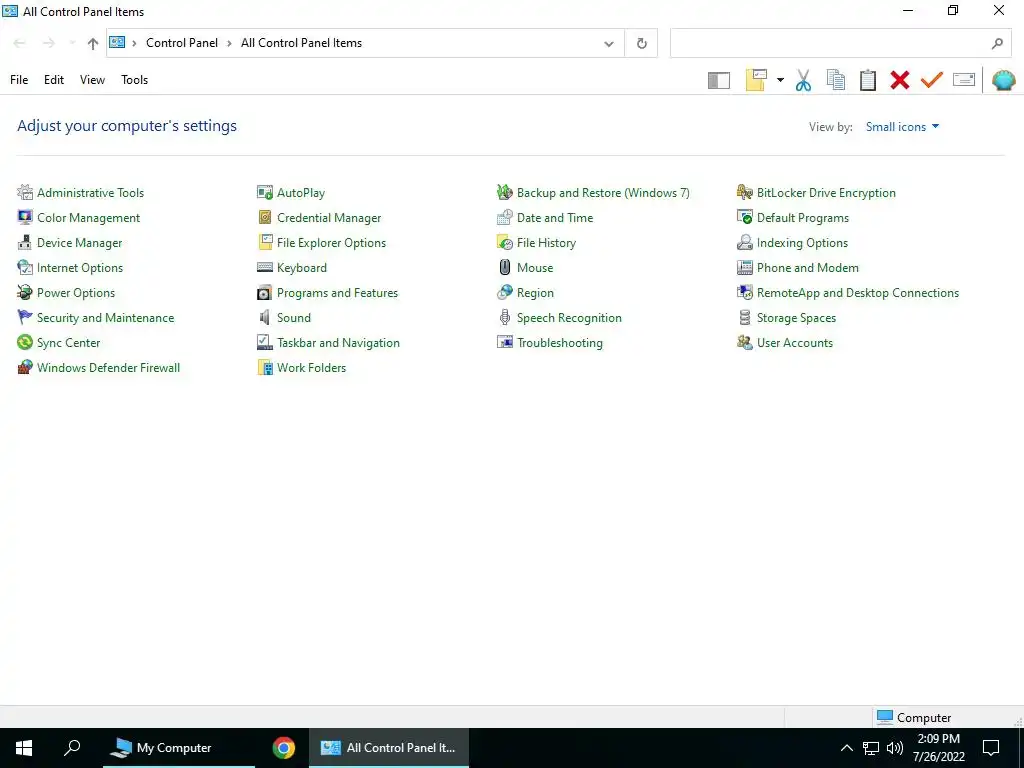Click the Sound speaker icon
Viewport: 1024px width, 768px height.
point(264,317)
